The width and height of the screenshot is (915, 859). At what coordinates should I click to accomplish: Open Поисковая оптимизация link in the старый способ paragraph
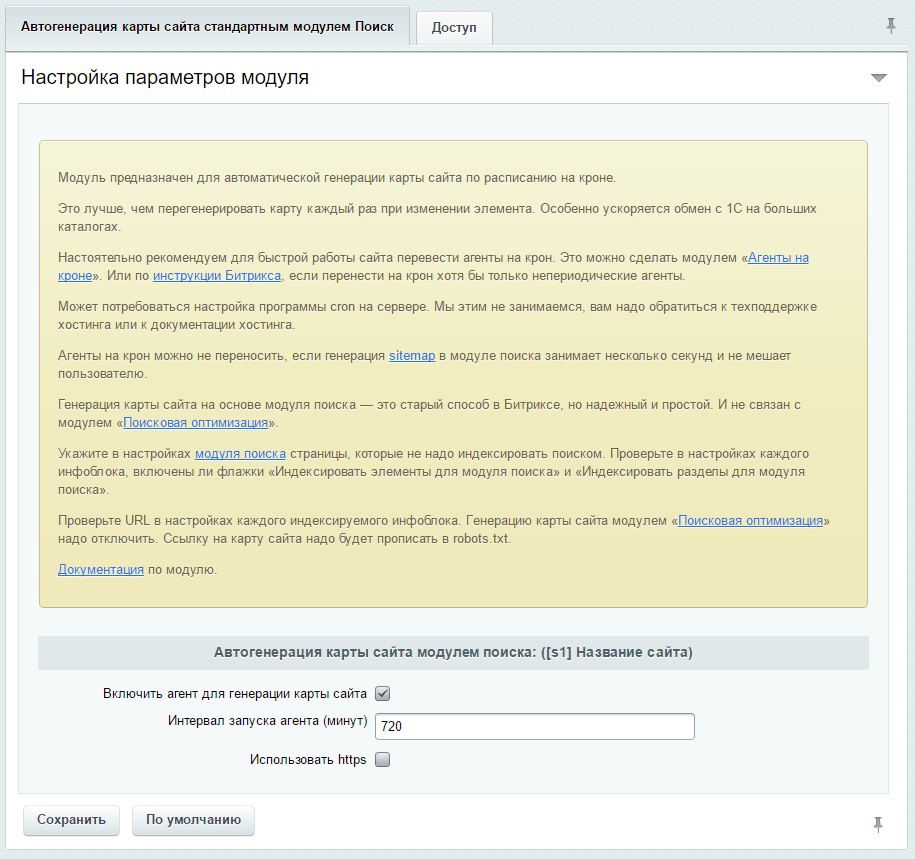point(195,423)
